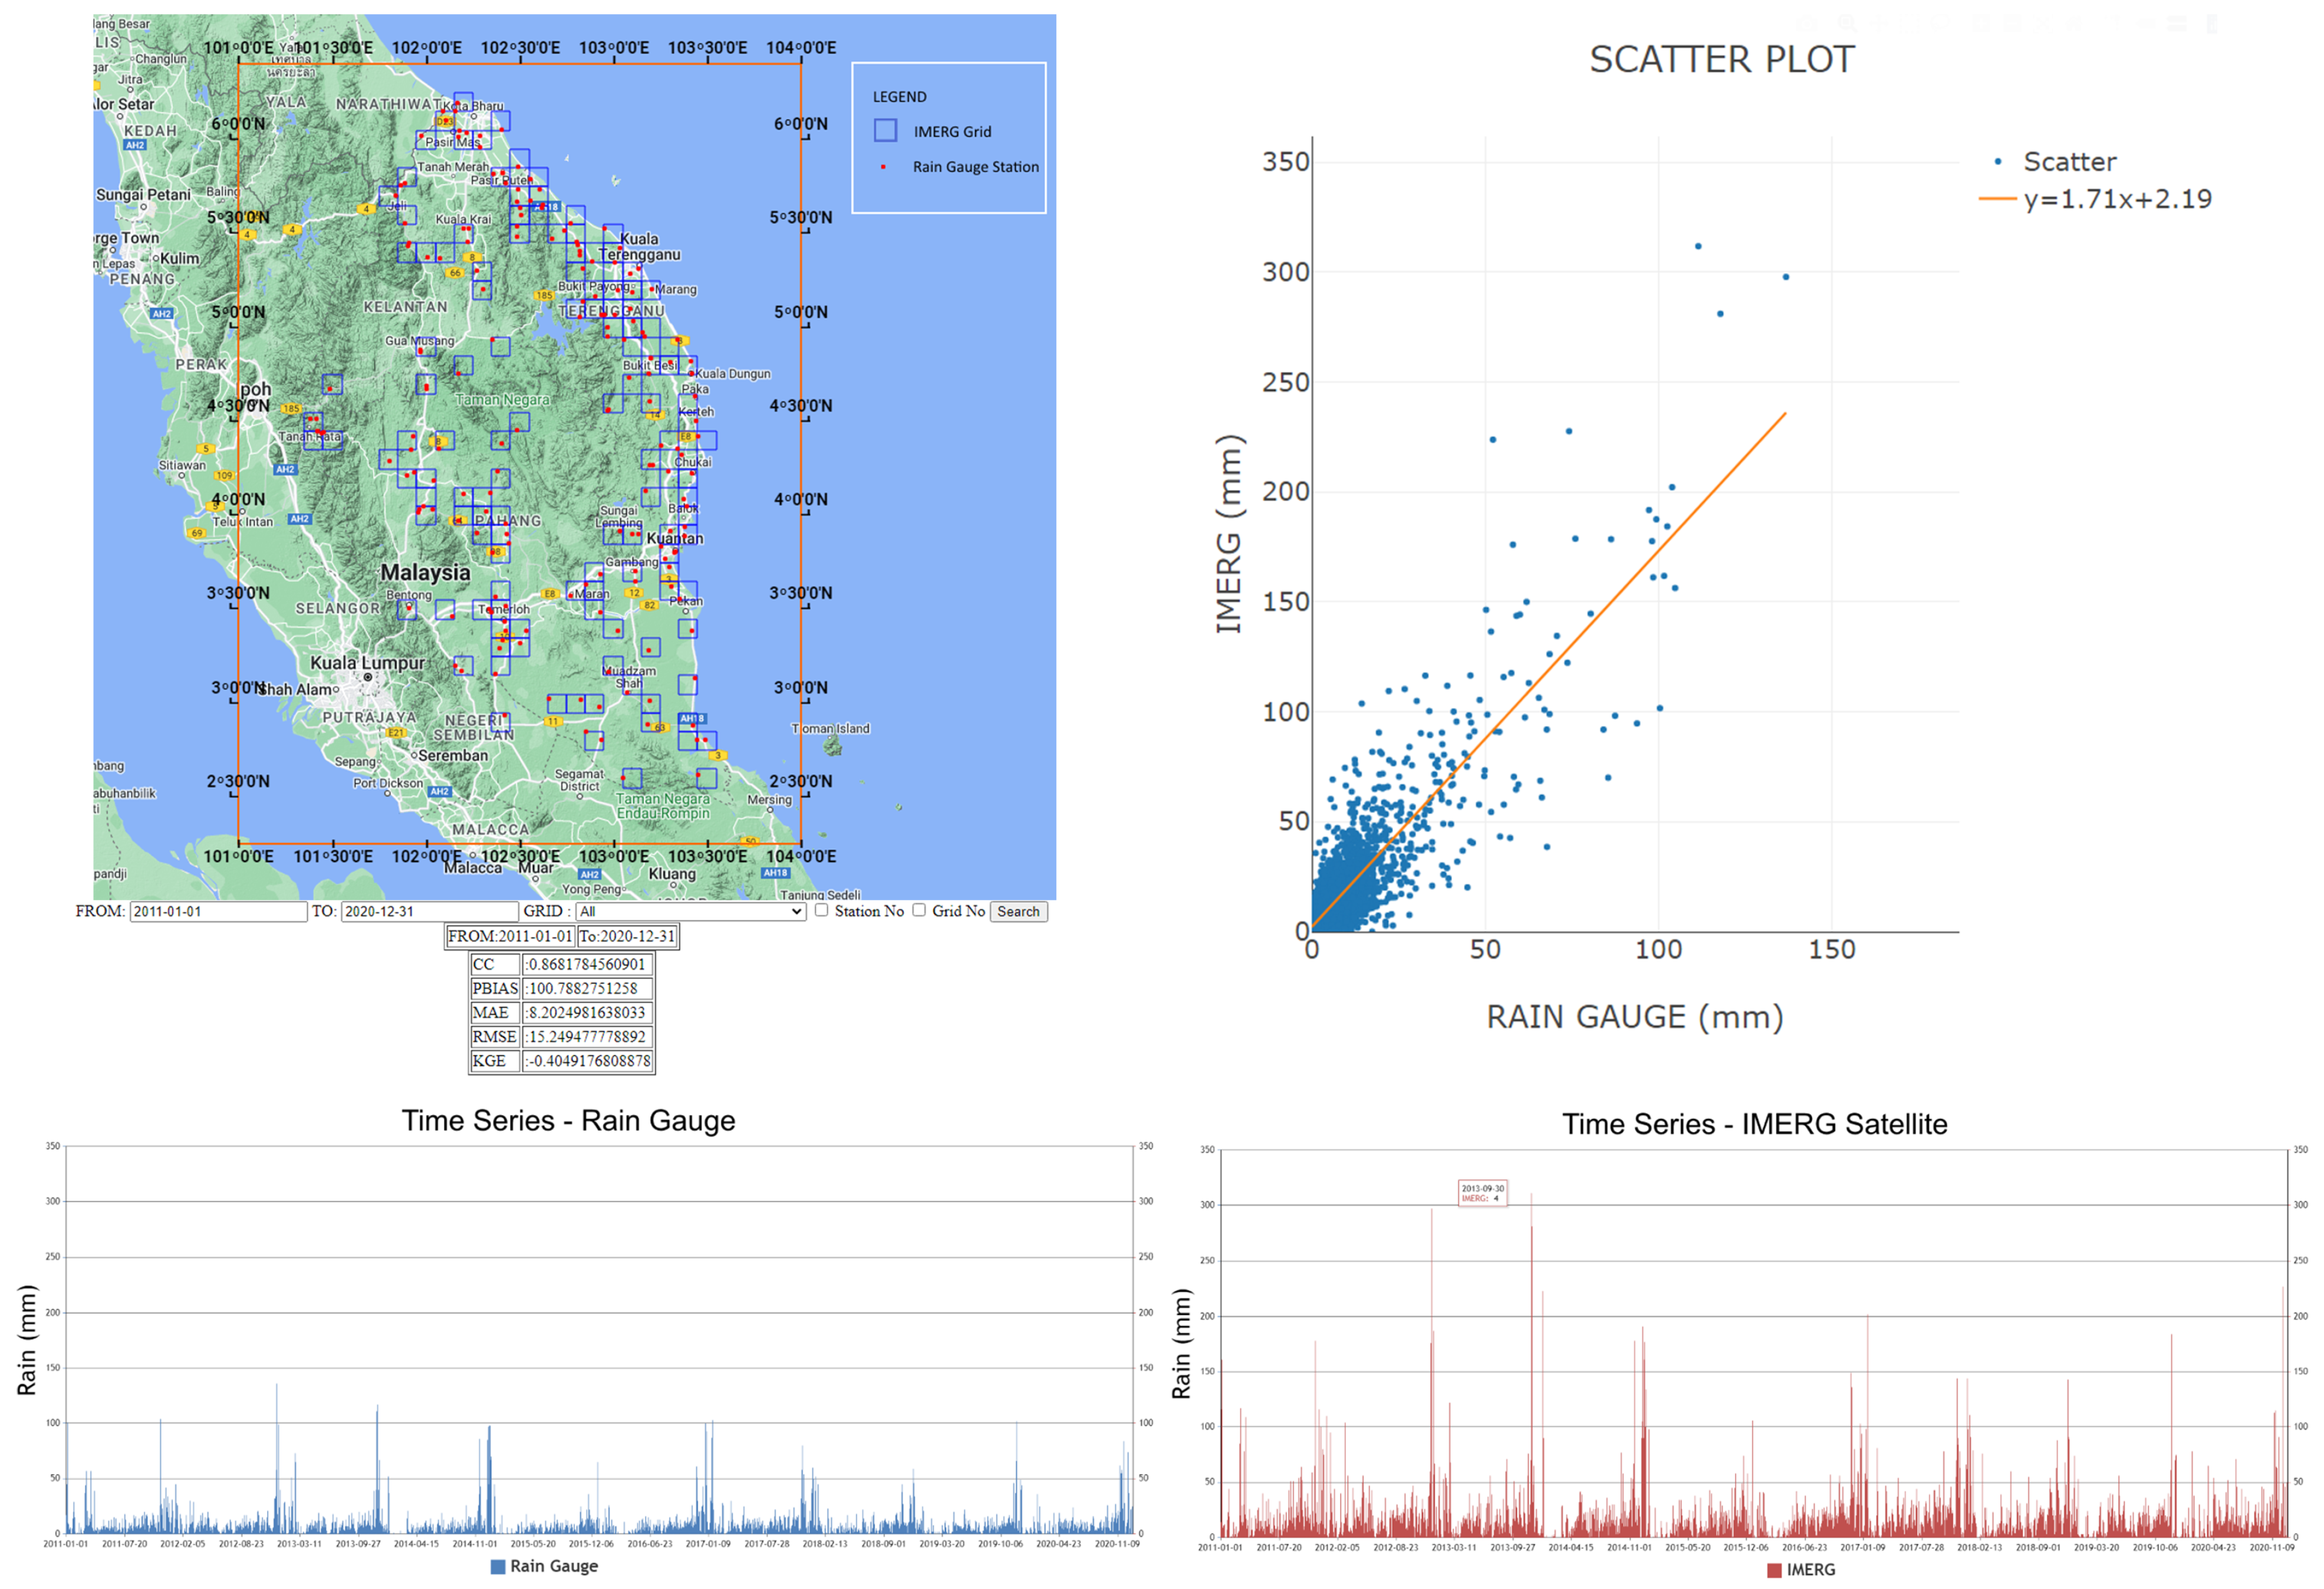Click the Search button
The height and width of the screenshot is (1589, 2324).
pyautogui.click(x=1018, y=911)
